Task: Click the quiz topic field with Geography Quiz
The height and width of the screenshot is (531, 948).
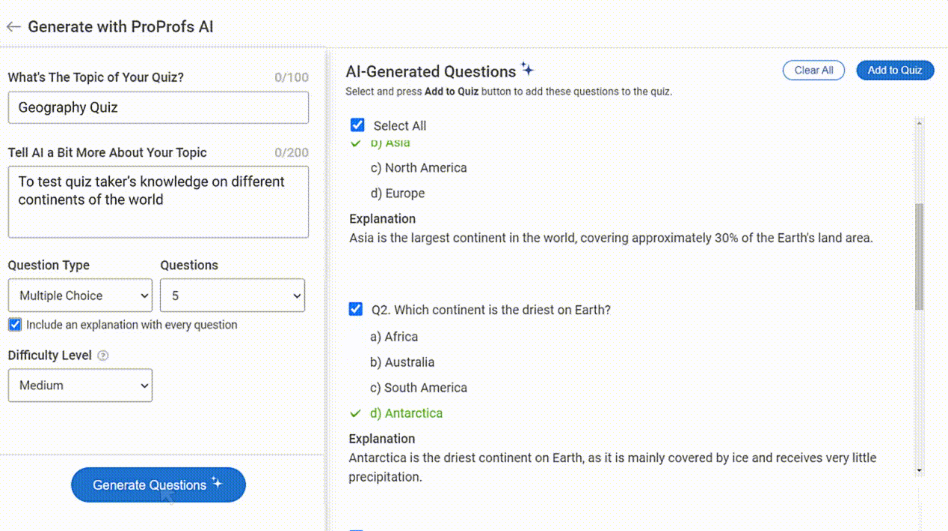Action: [158, 108]
